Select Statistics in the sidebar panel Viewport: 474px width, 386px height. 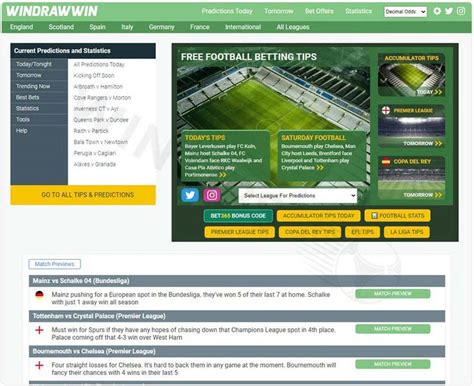39,108
